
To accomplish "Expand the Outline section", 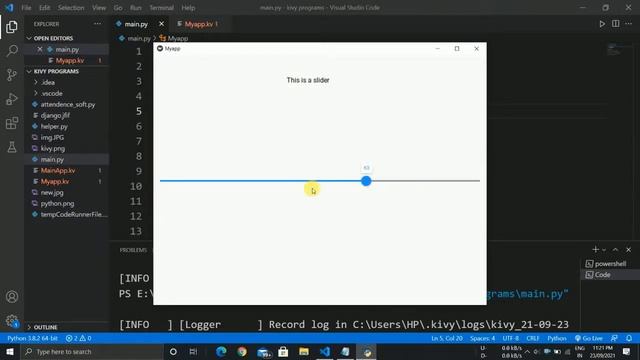I will 45,327.
